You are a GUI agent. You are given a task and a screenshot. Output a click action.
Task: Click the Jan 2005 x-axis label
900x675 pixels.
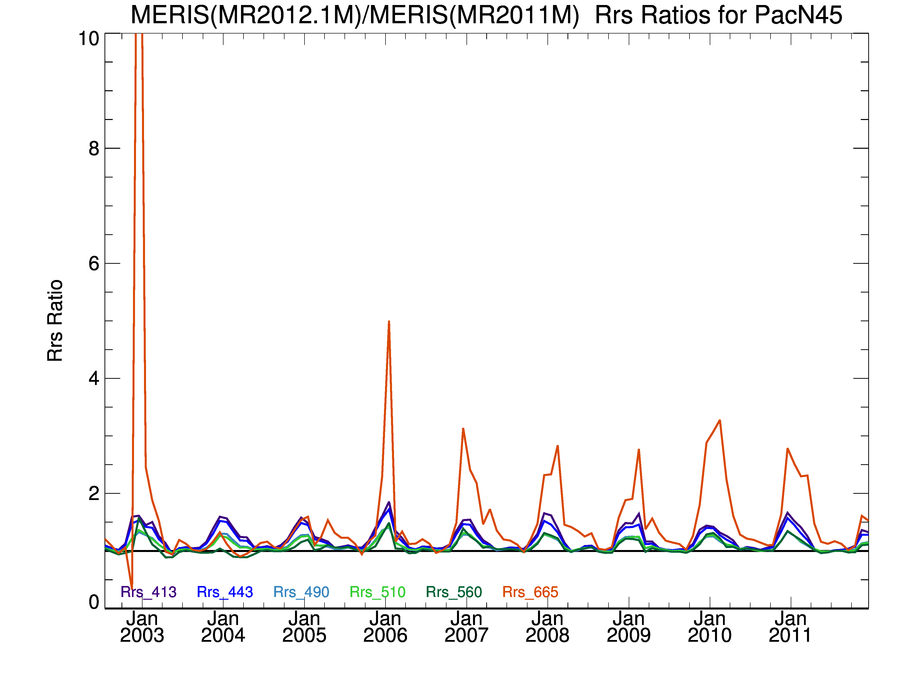point(304,627)
